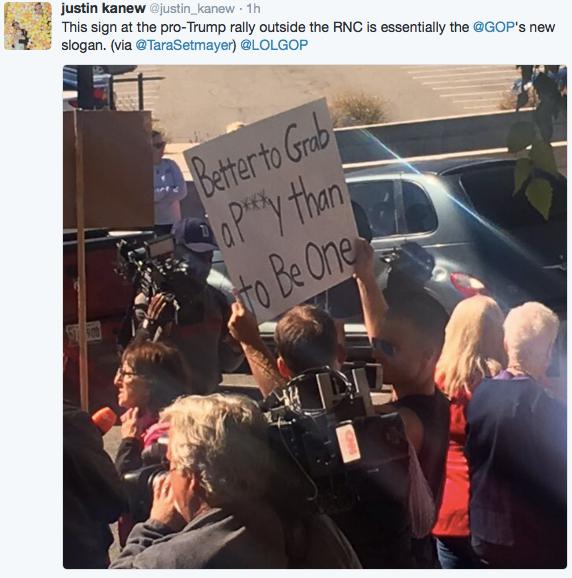Open the @GOP mention link

coord(493,27)
